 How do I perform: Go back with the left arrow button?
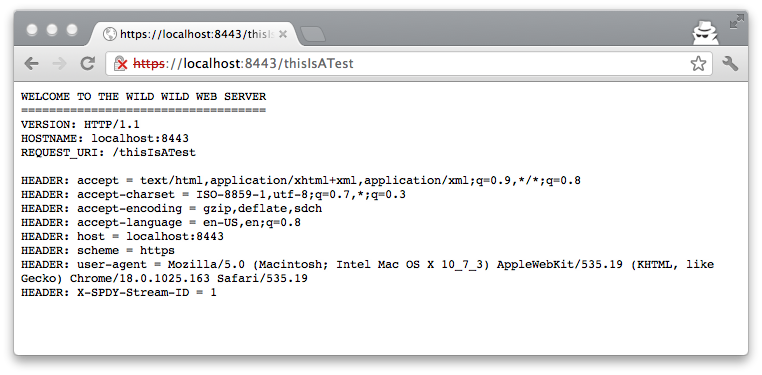tap(32, 64)
